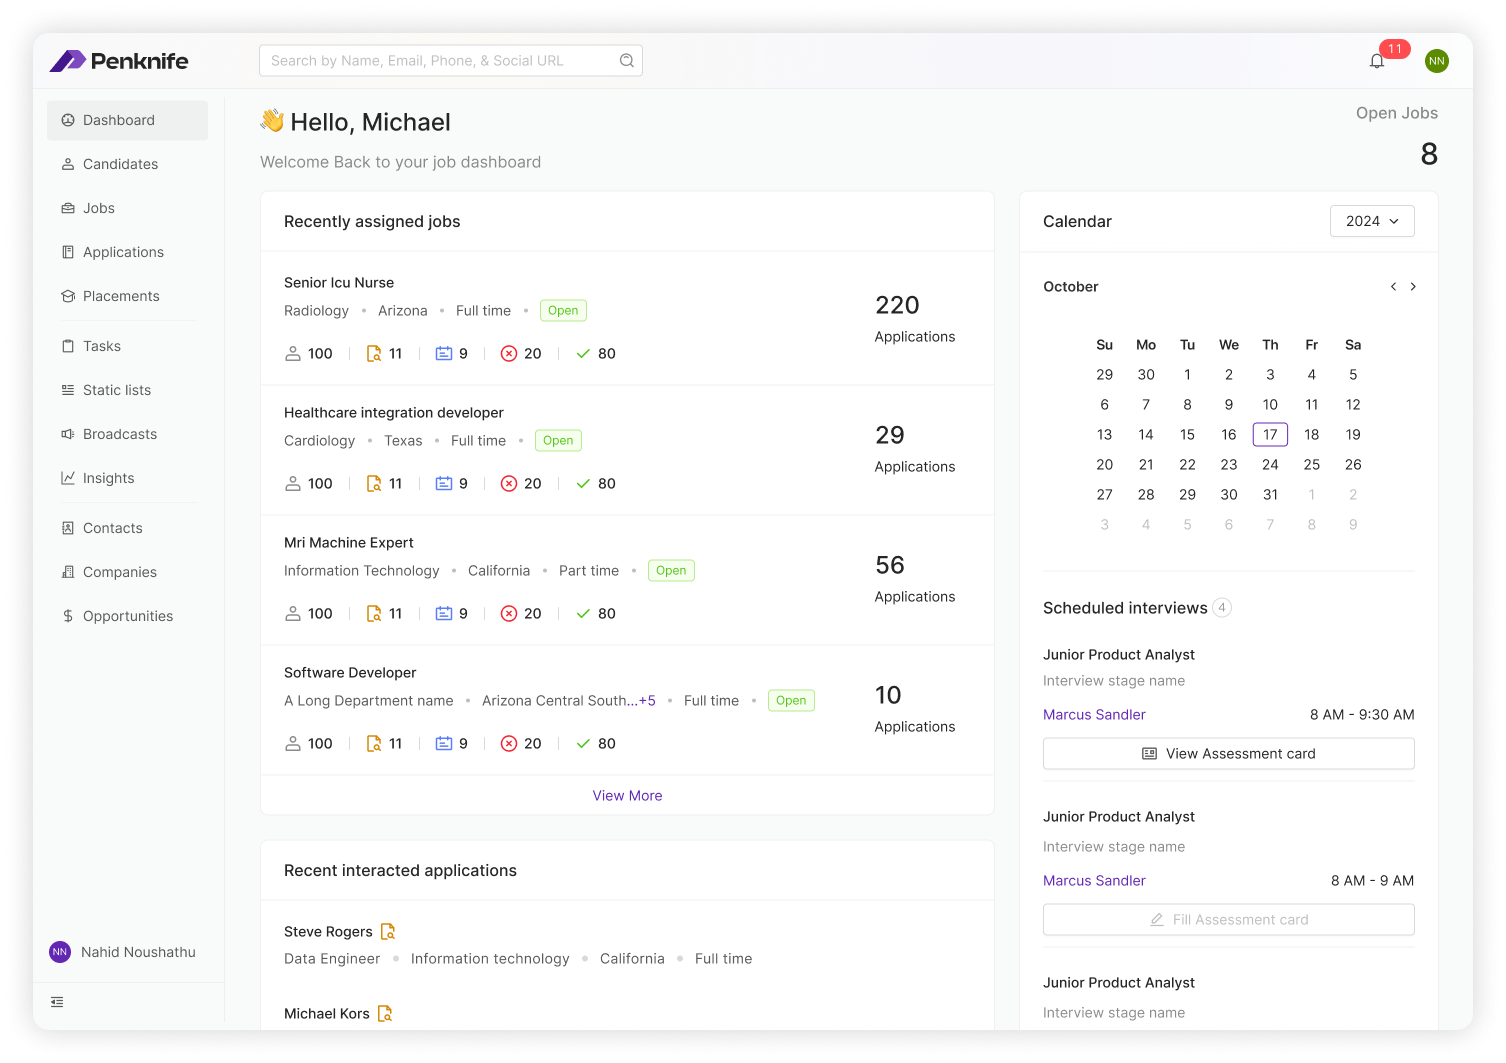Open Static lists in sidebar
The width and height of the screenshot is (1506, 1063).
tap(127, 390)
